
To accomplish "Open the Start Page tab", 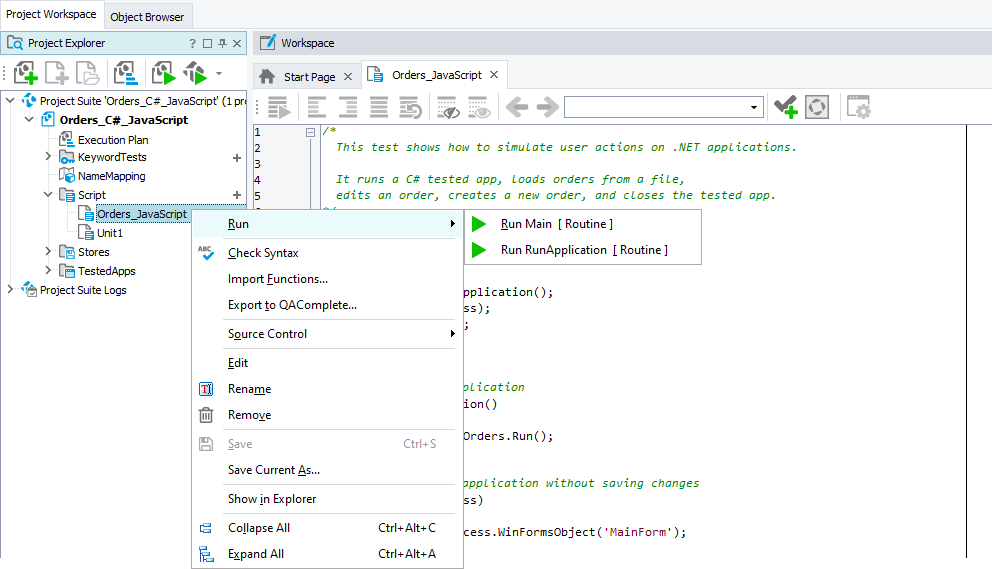I will point(309,76).
